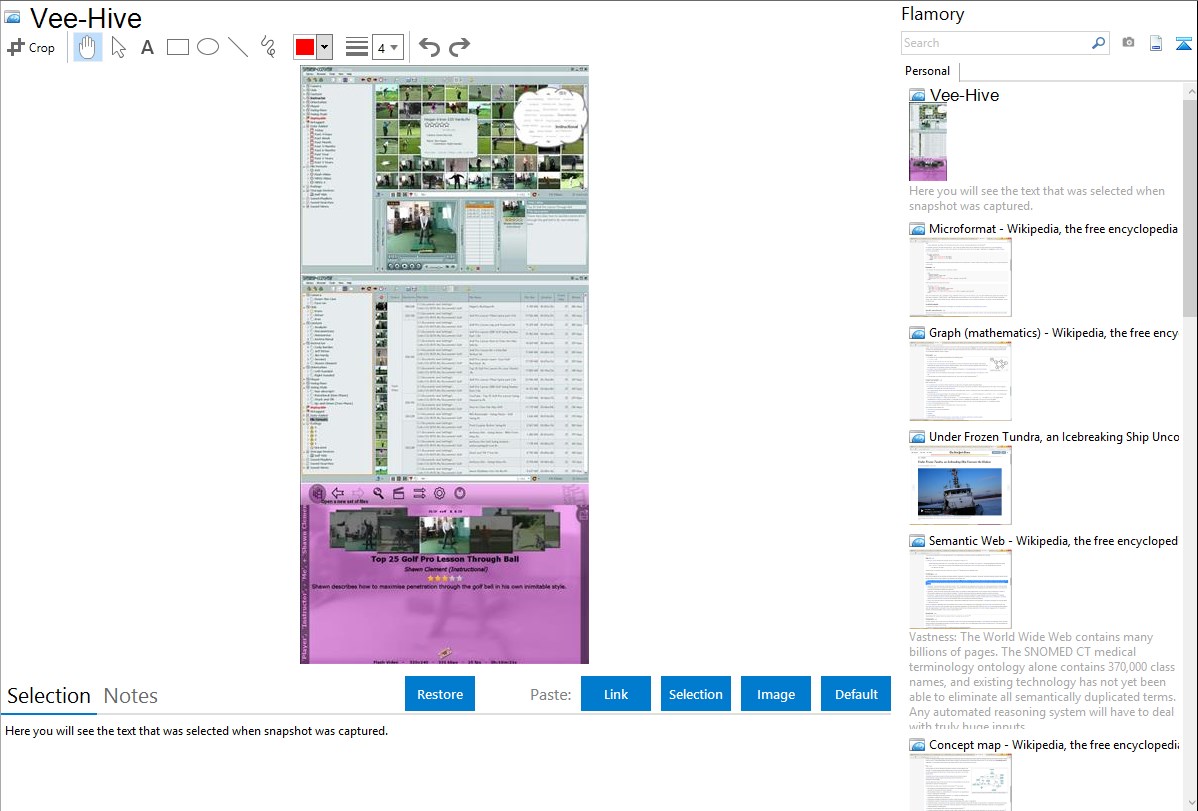Open the Microformat Wikipedia snapshot thumbnail

click(960, 277)
